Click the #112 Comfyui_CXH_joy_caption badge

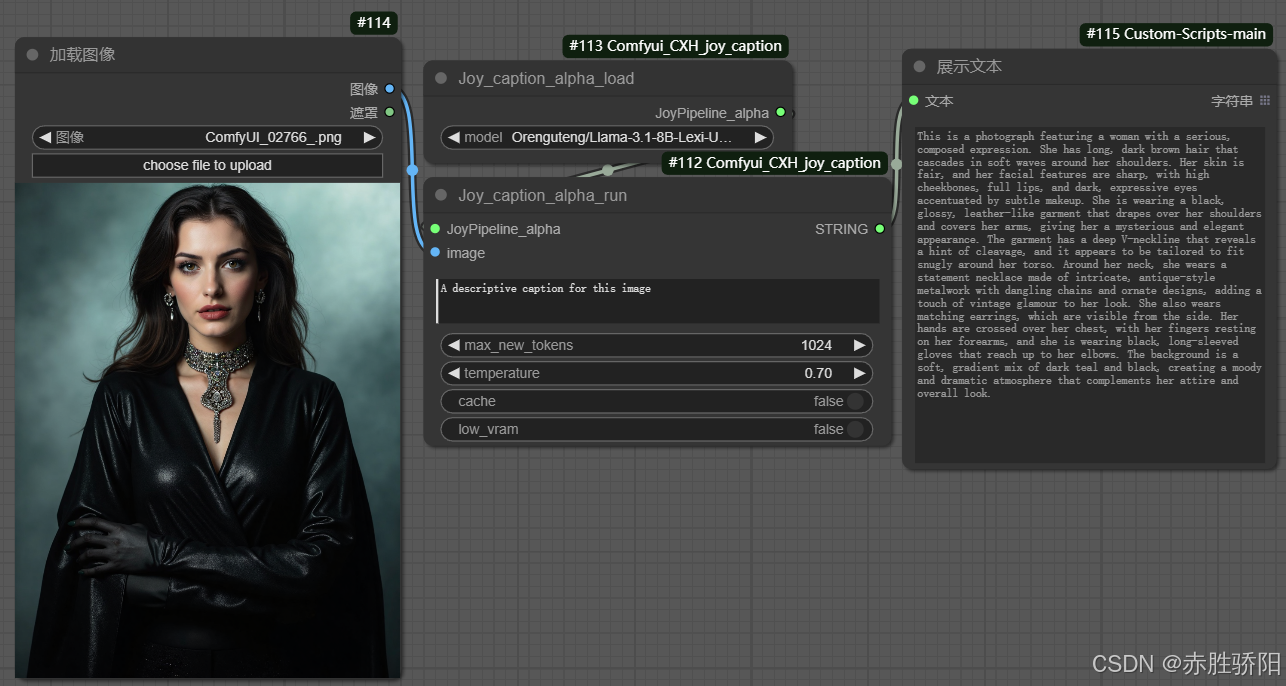[775, 163]
